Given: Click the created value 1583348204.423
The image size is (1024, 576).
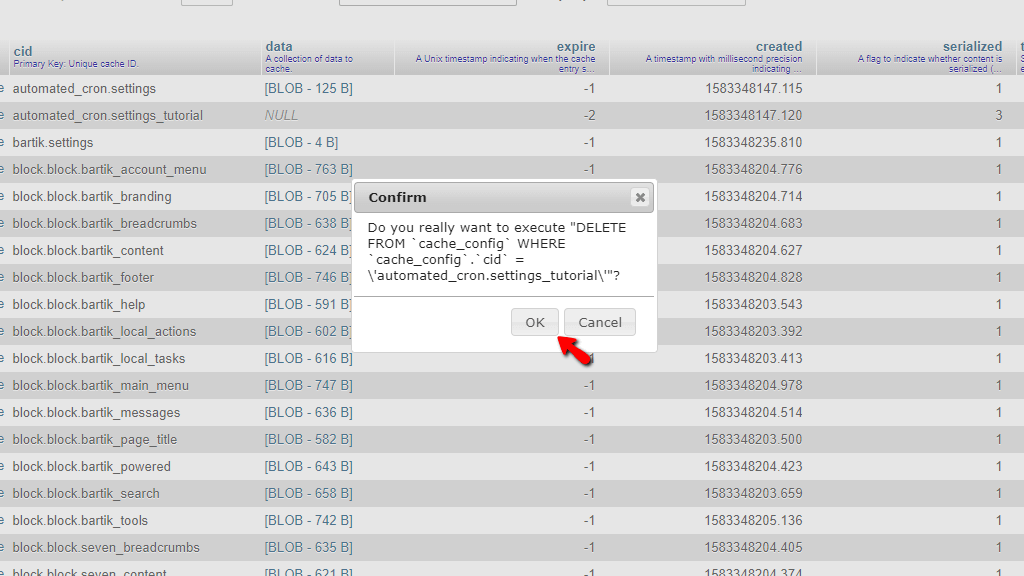Looking at the screenshot, I should [x=754, y=467].
